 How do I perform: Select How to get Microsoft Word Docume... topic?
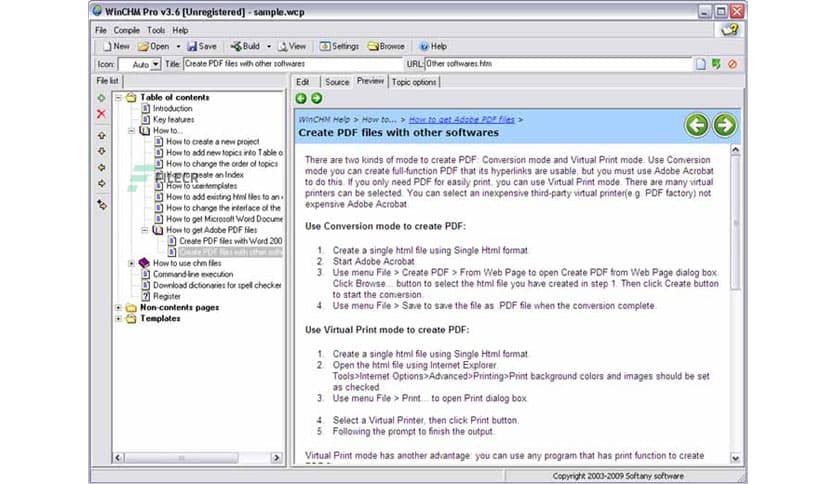click(224, 219)
